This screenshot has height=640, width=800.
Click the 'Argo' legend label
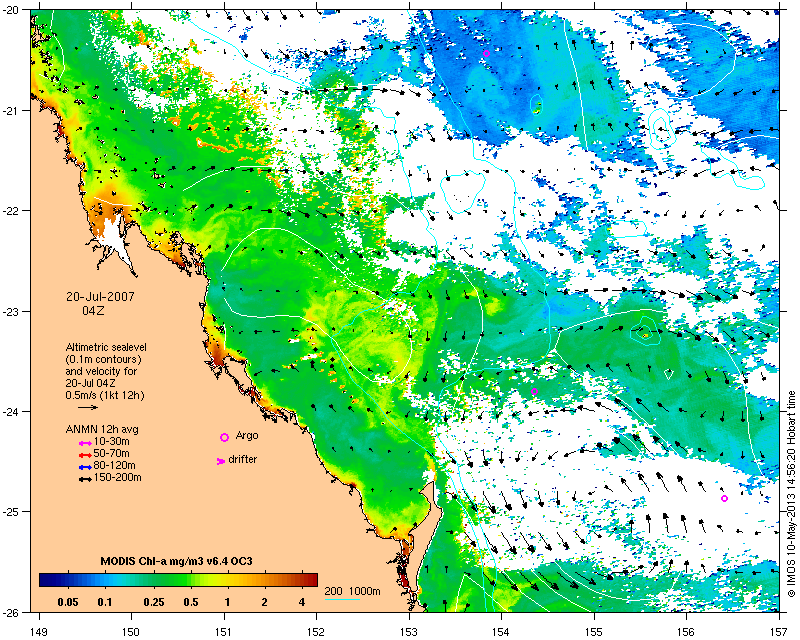click(x=247, y=436)
